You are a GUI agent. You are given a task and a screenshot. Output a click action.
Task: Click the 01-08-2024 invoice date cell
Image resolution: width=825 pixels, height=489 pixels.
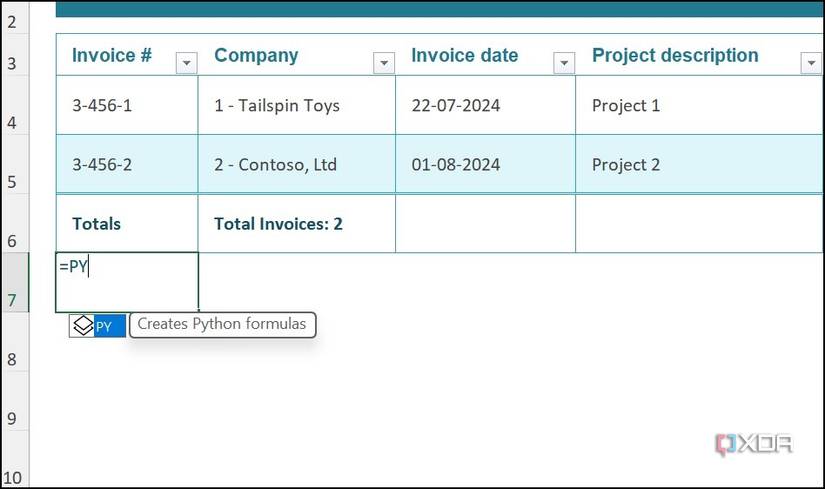click(x=485, y=164)
